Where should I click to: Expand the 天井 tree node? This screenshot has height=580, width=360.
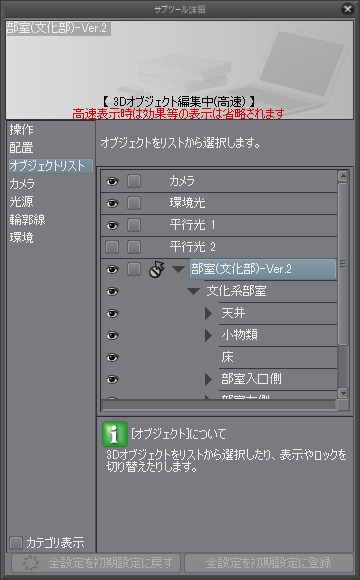(x=209, y=314)
